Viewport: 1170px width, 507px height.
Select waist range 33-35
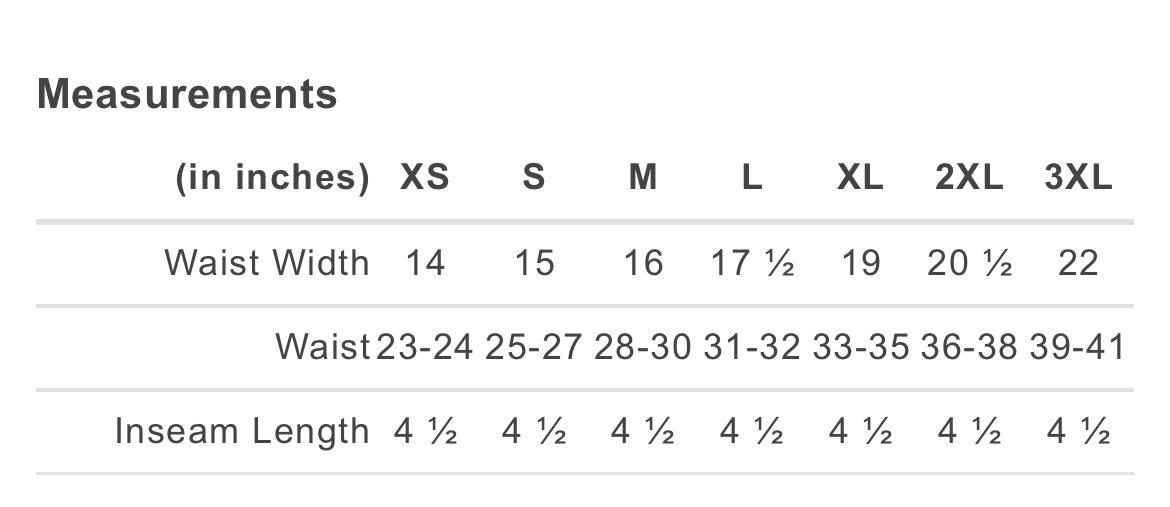[860, 347]
